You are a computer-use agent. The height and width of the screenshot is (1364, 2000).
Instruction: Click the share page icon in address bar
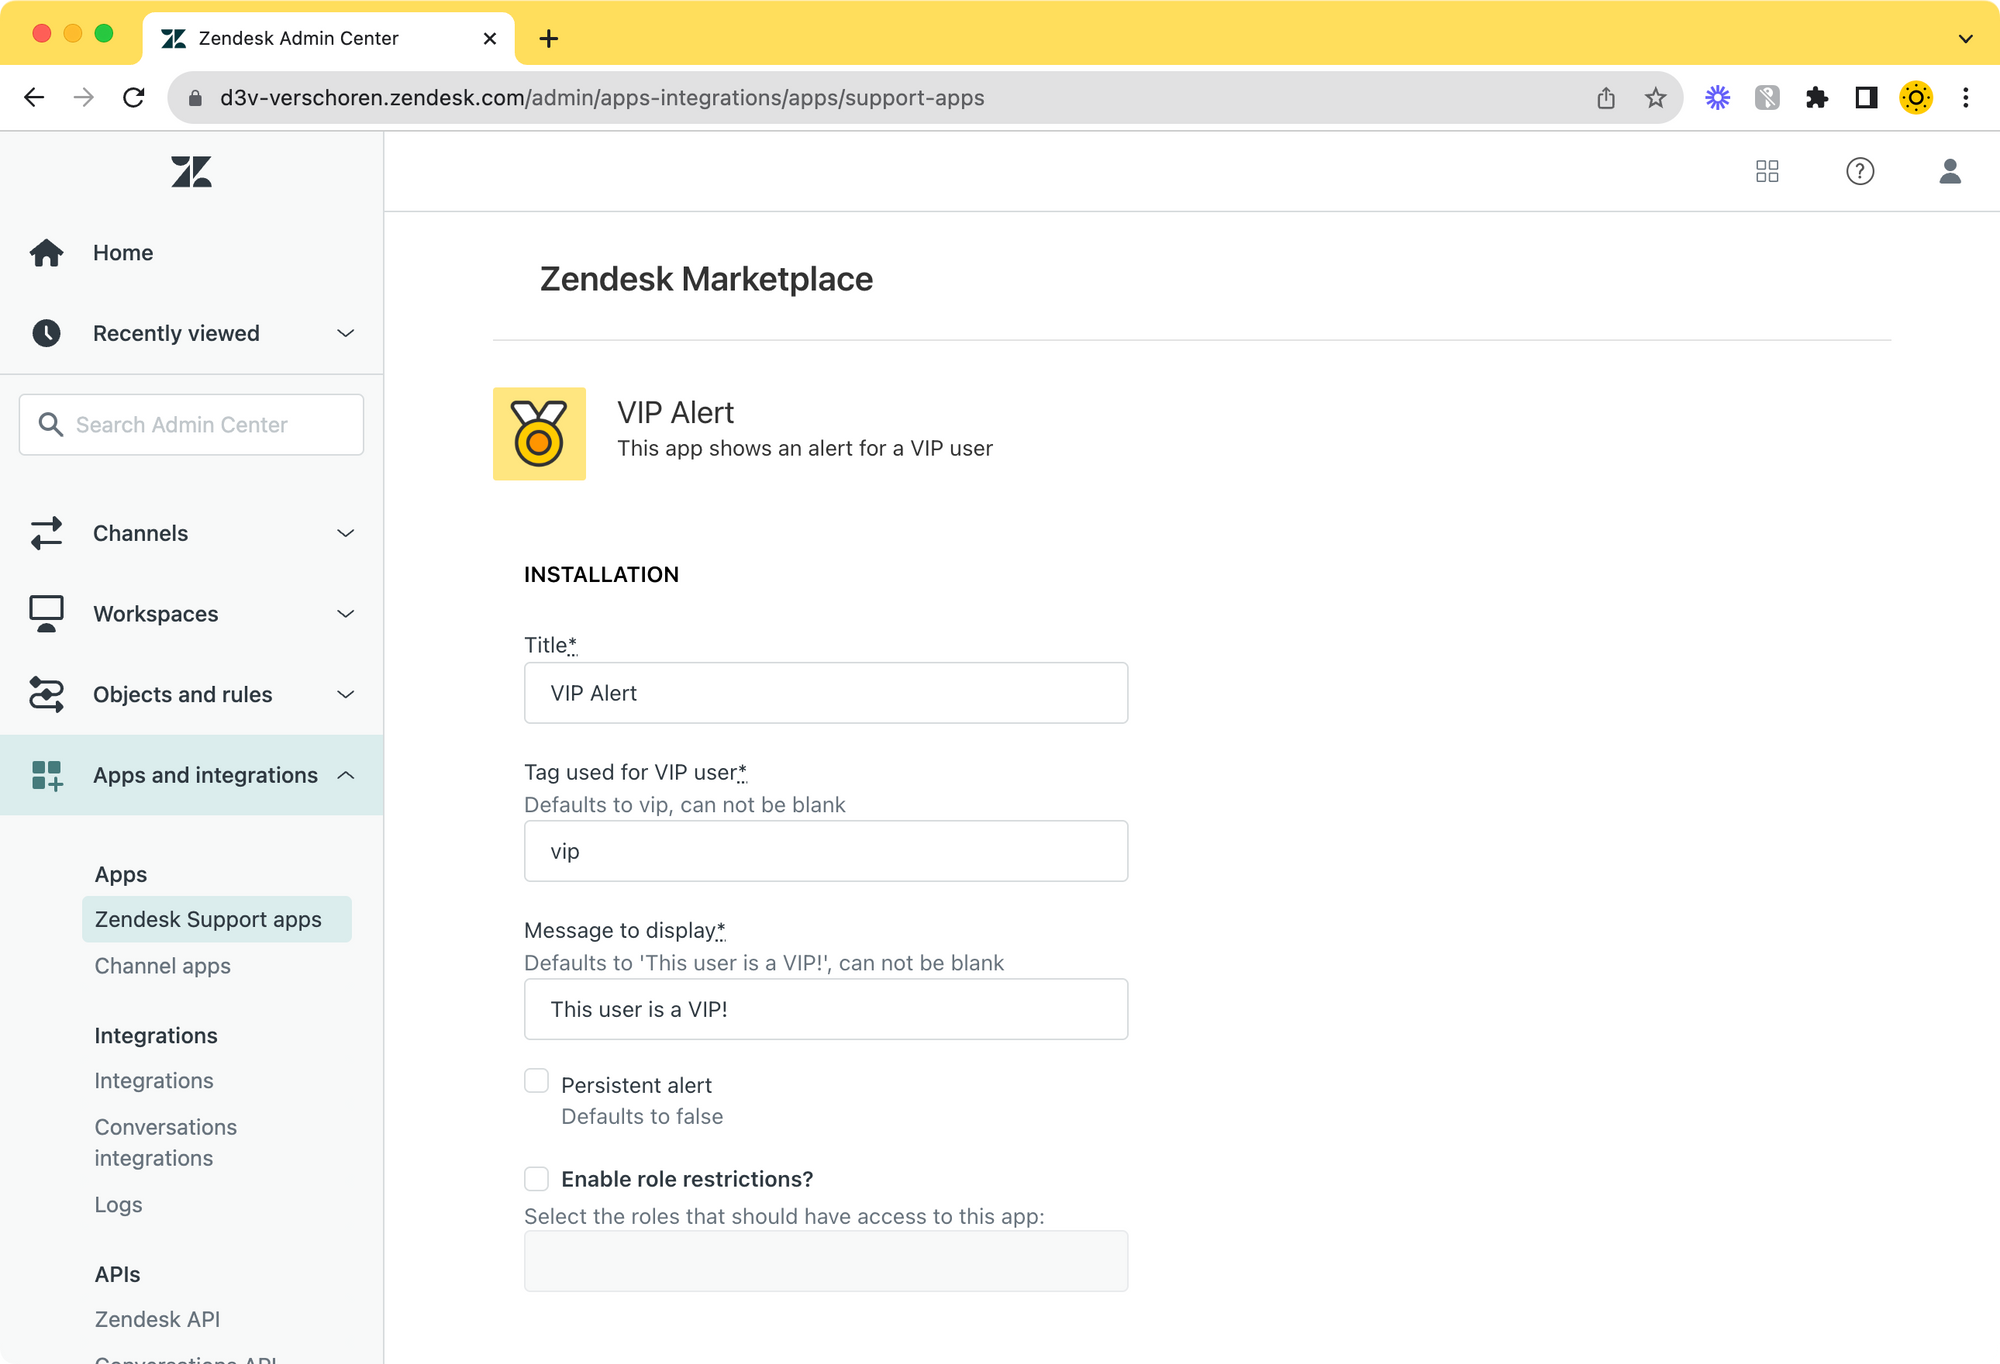(x=1606, y=98)
